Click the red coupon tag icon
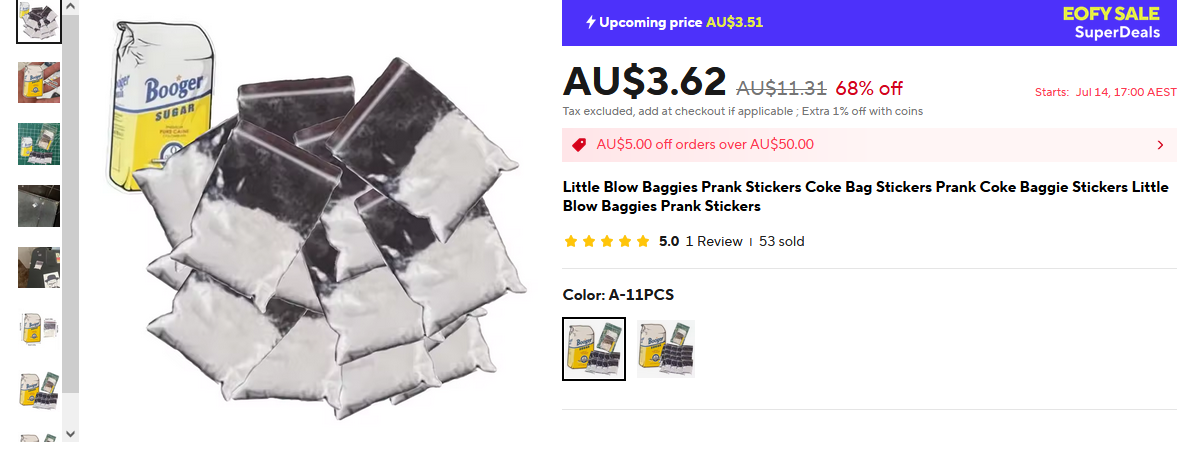This screenshot has width=1186, height=467. 579,145
